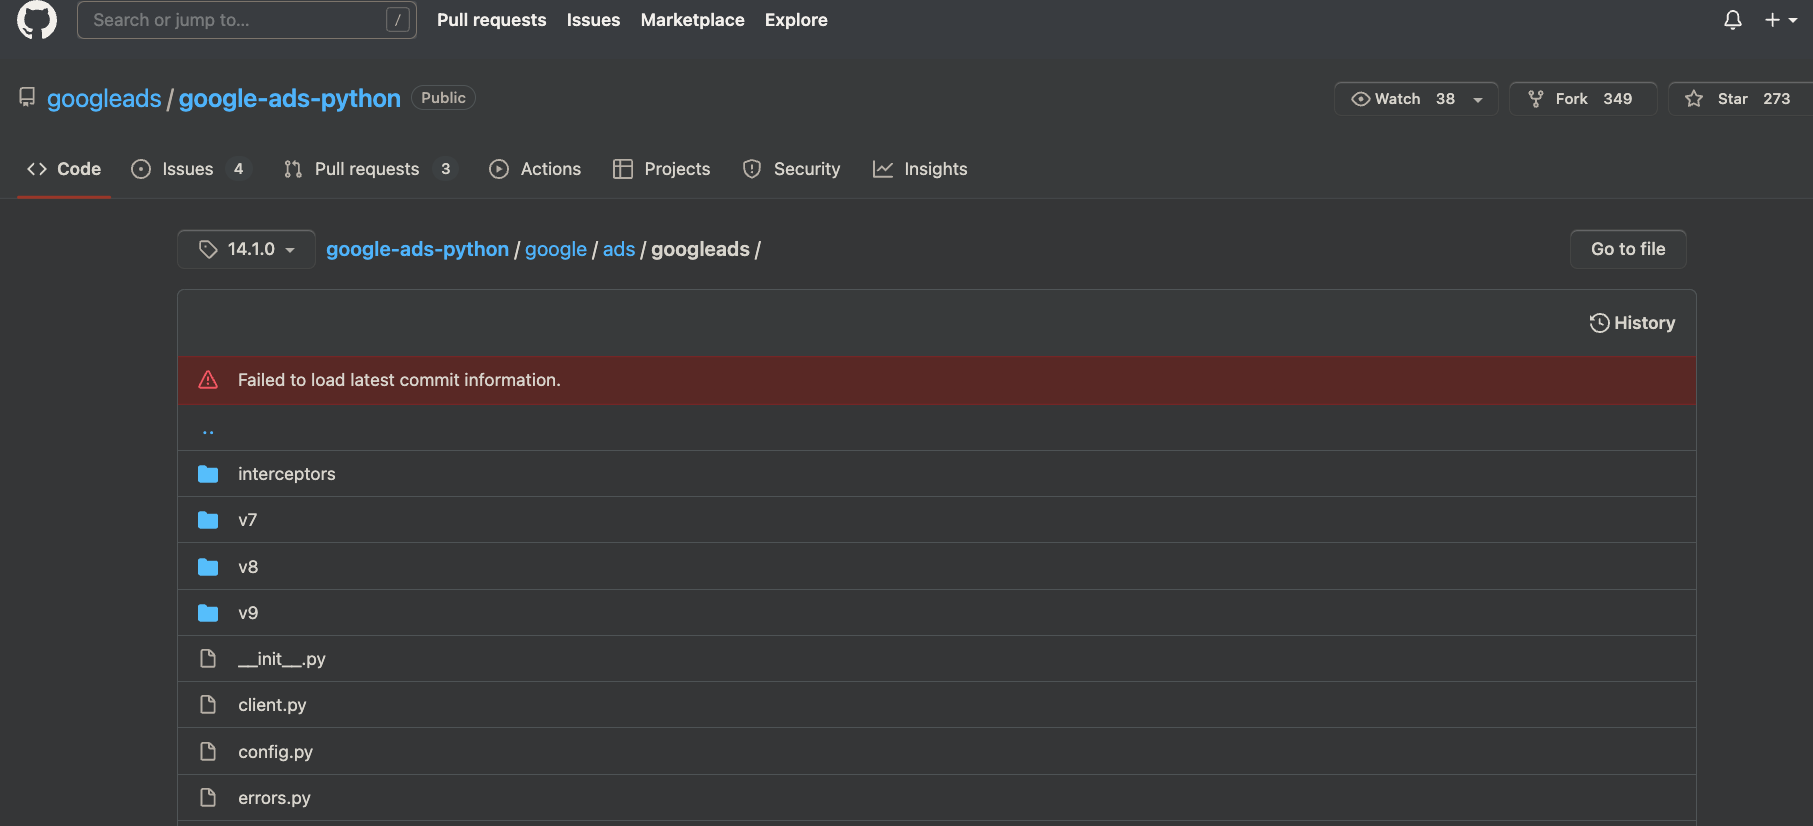Switch to the Insights tab

pos(920,169)
